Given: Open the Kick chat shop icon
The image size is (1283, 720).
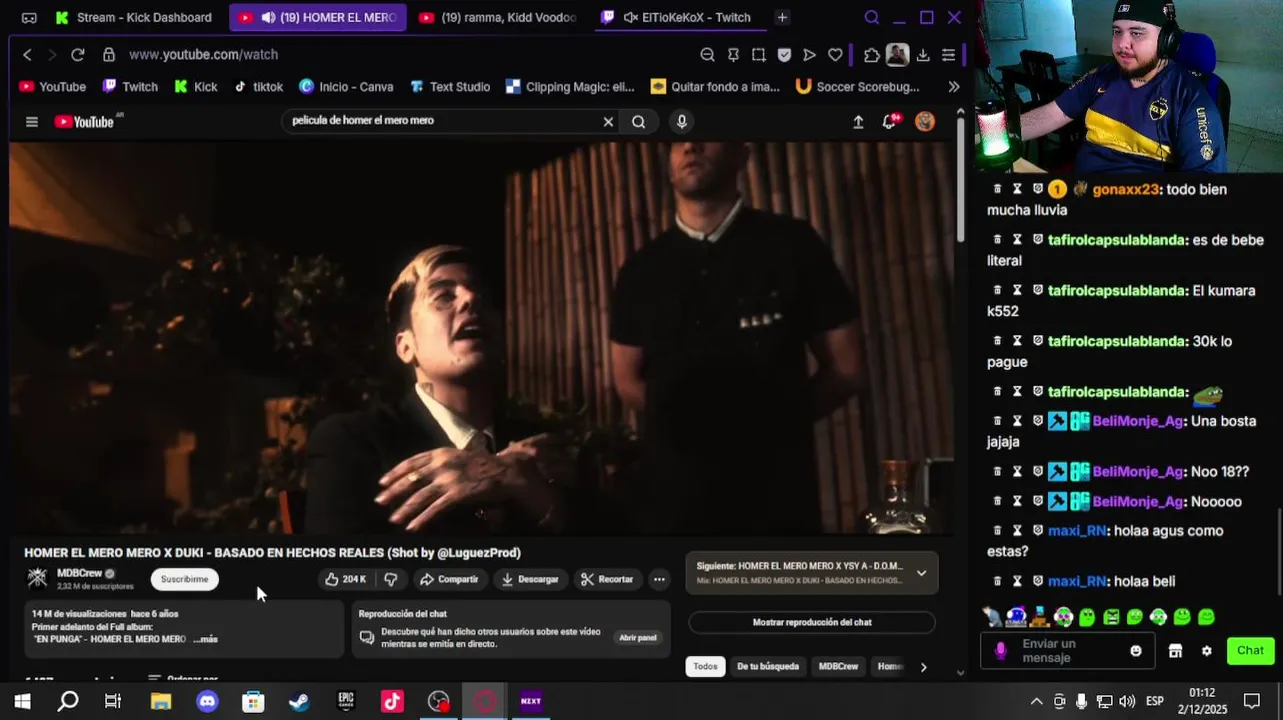Looking at the screenshot, I should point(1175,651).
